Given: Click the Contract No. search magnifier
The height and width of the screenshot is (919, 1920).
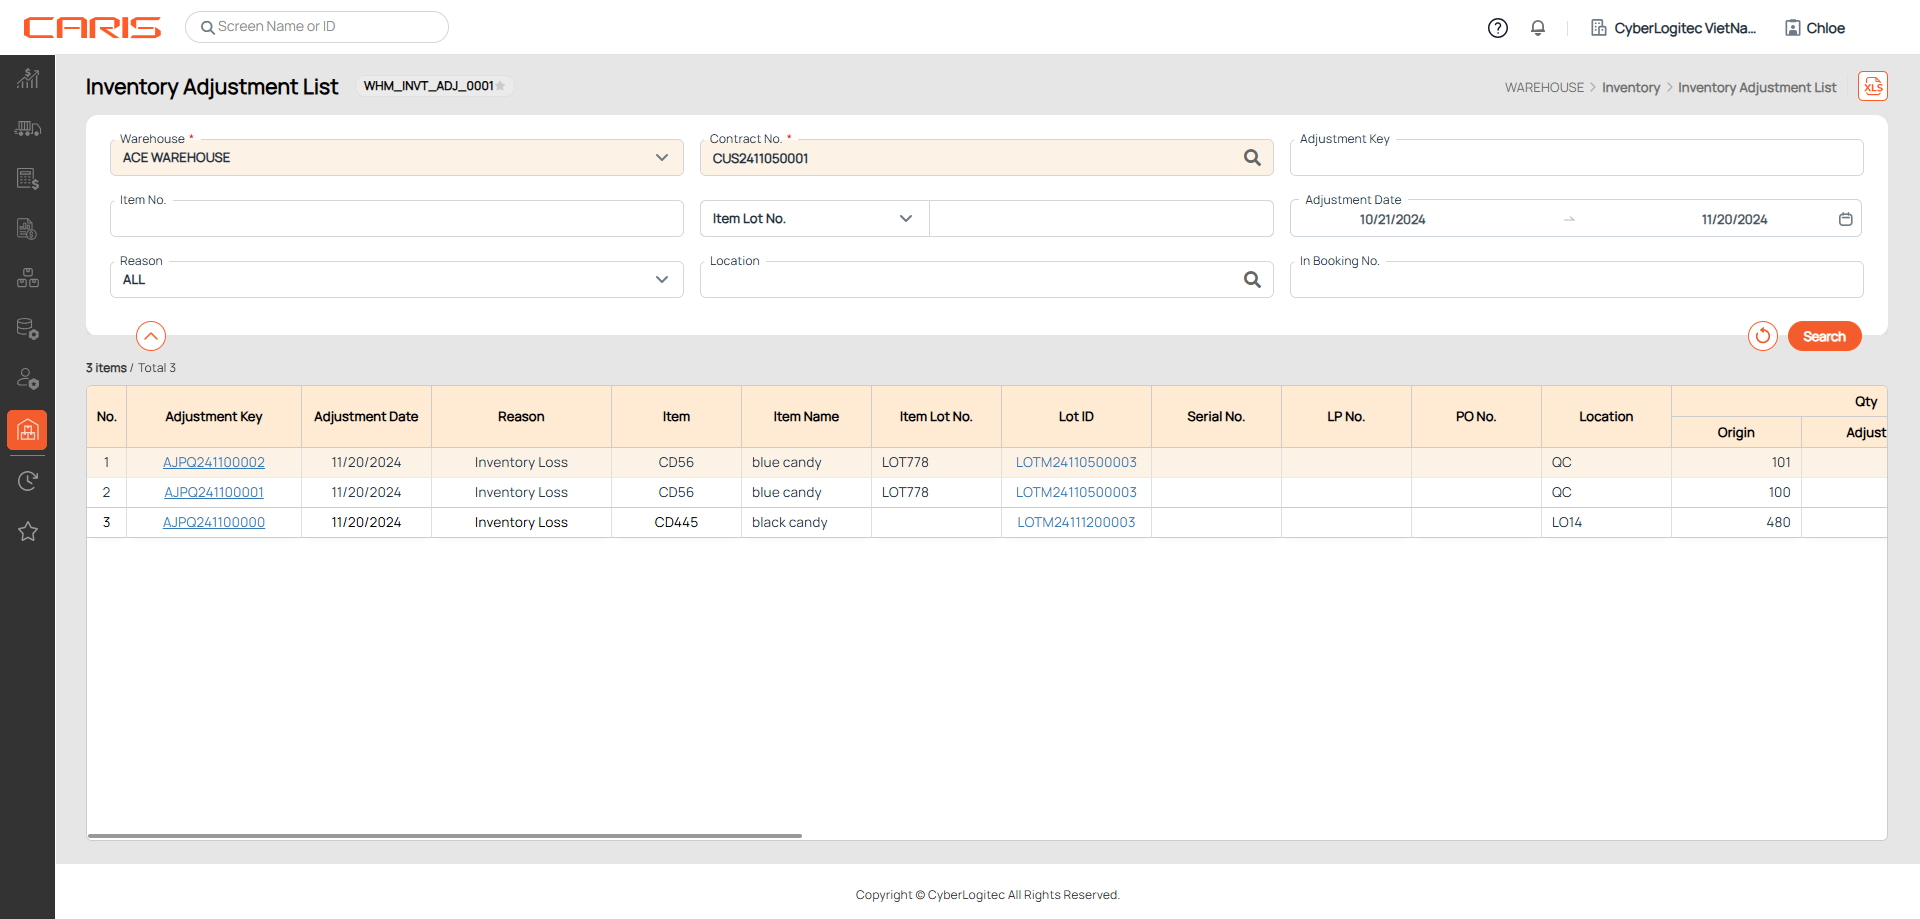Looking at the screenshot, I should [1251, 158].
